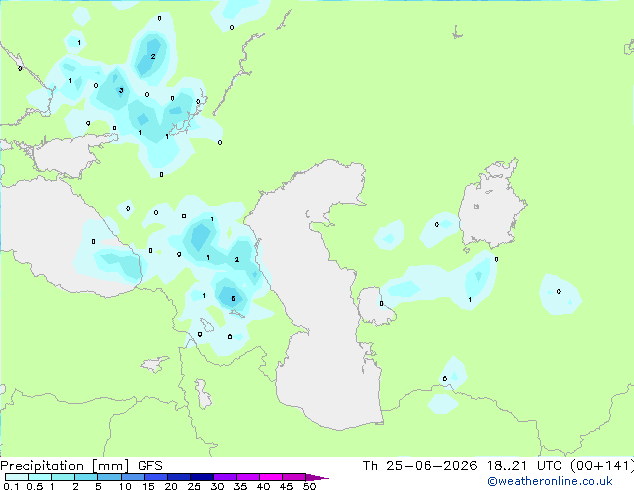Click the legend label '30'
Image resolution: width=634 pixels, height=490 pixels.
[217, 486]
